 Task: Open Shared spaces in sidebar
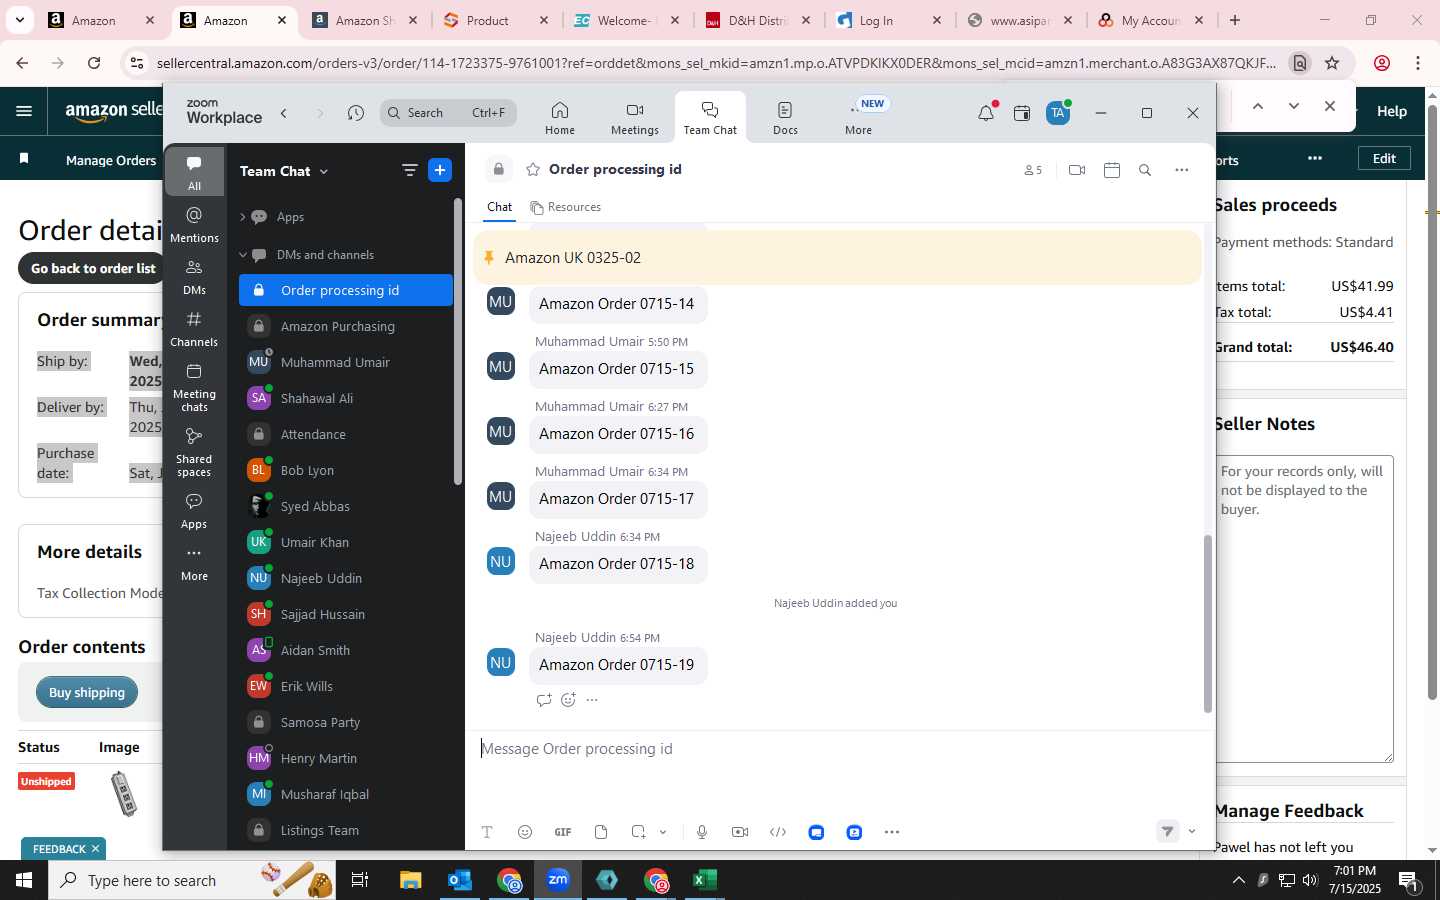tap(194, 451)
